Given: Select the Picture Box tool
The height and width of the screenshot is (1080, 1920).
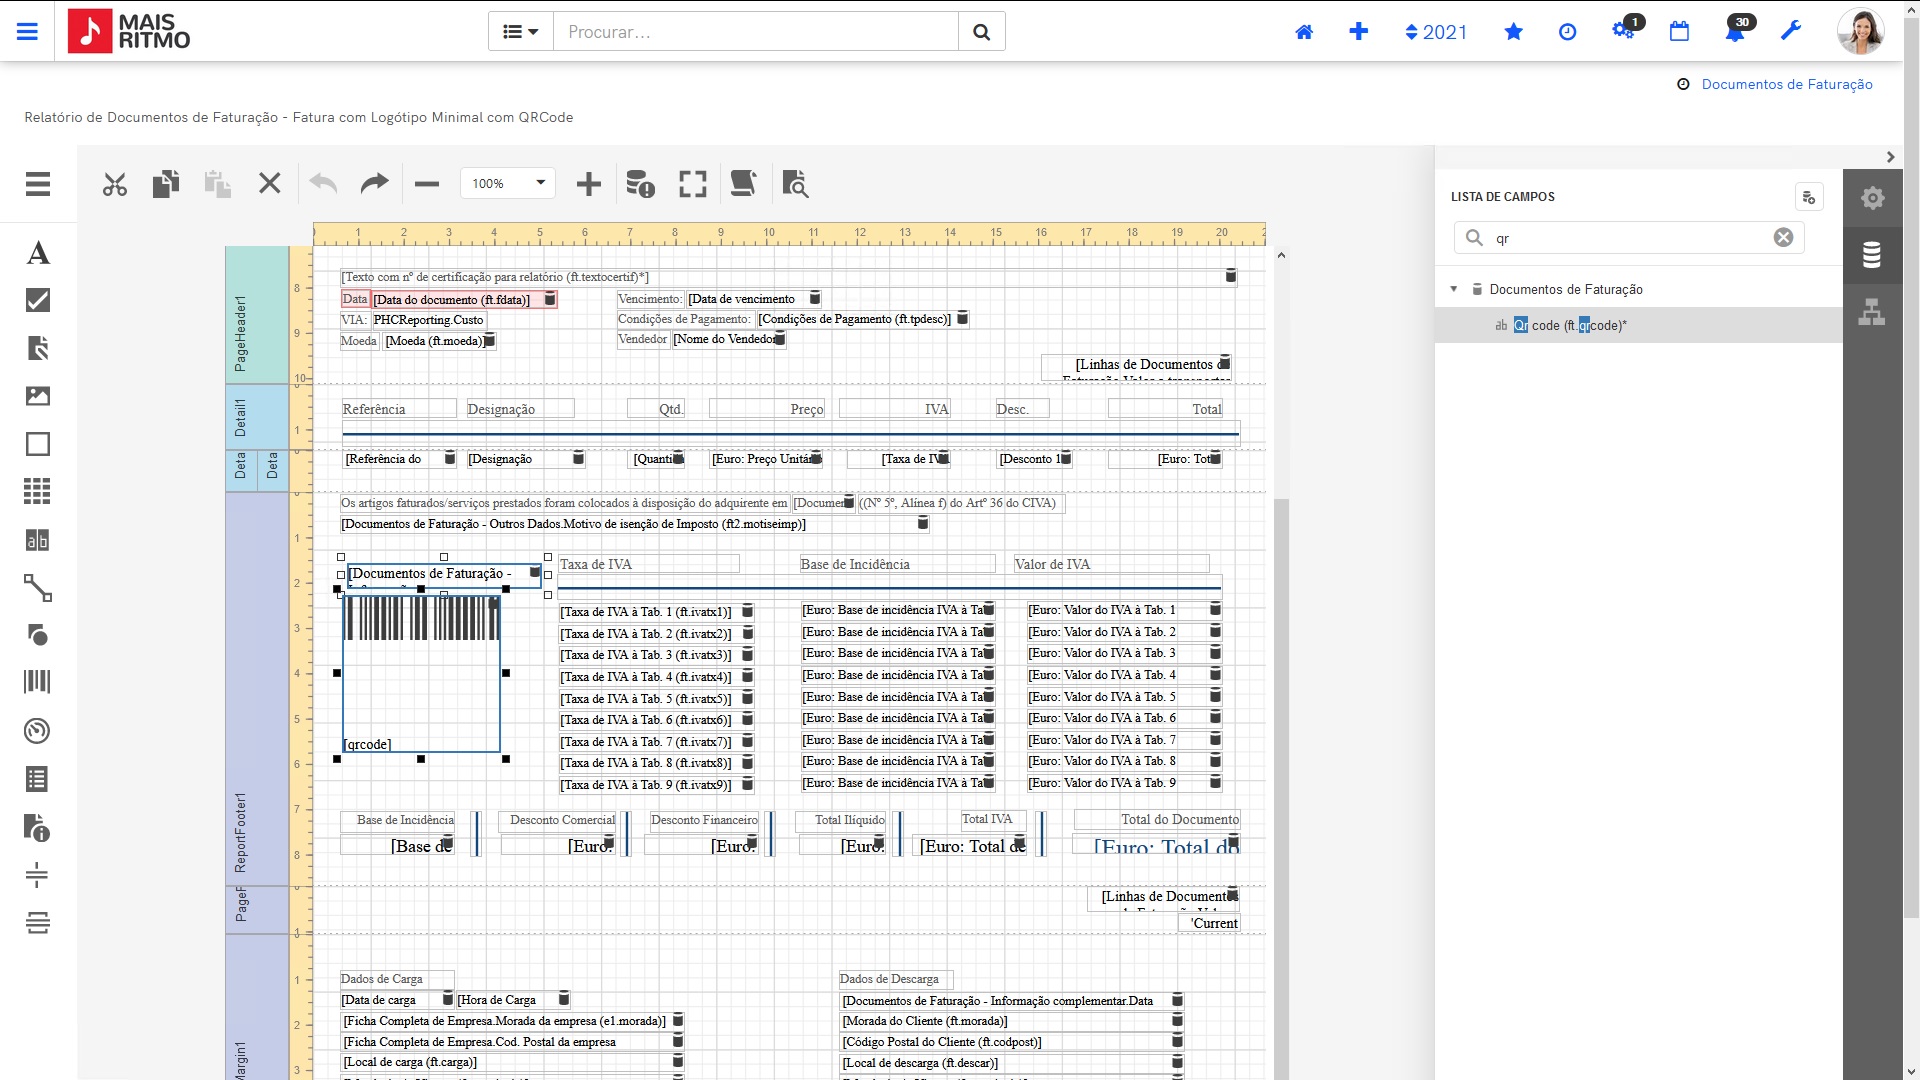Looking at the screenshot, I should pos(38,396).
